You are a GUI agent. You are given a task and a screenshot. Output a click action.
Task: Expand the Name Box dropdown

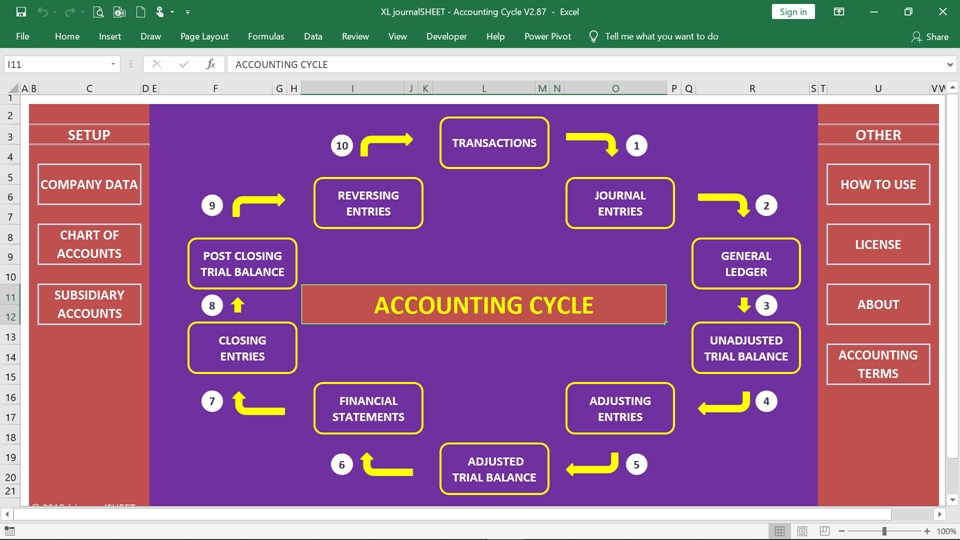(113, 64)
